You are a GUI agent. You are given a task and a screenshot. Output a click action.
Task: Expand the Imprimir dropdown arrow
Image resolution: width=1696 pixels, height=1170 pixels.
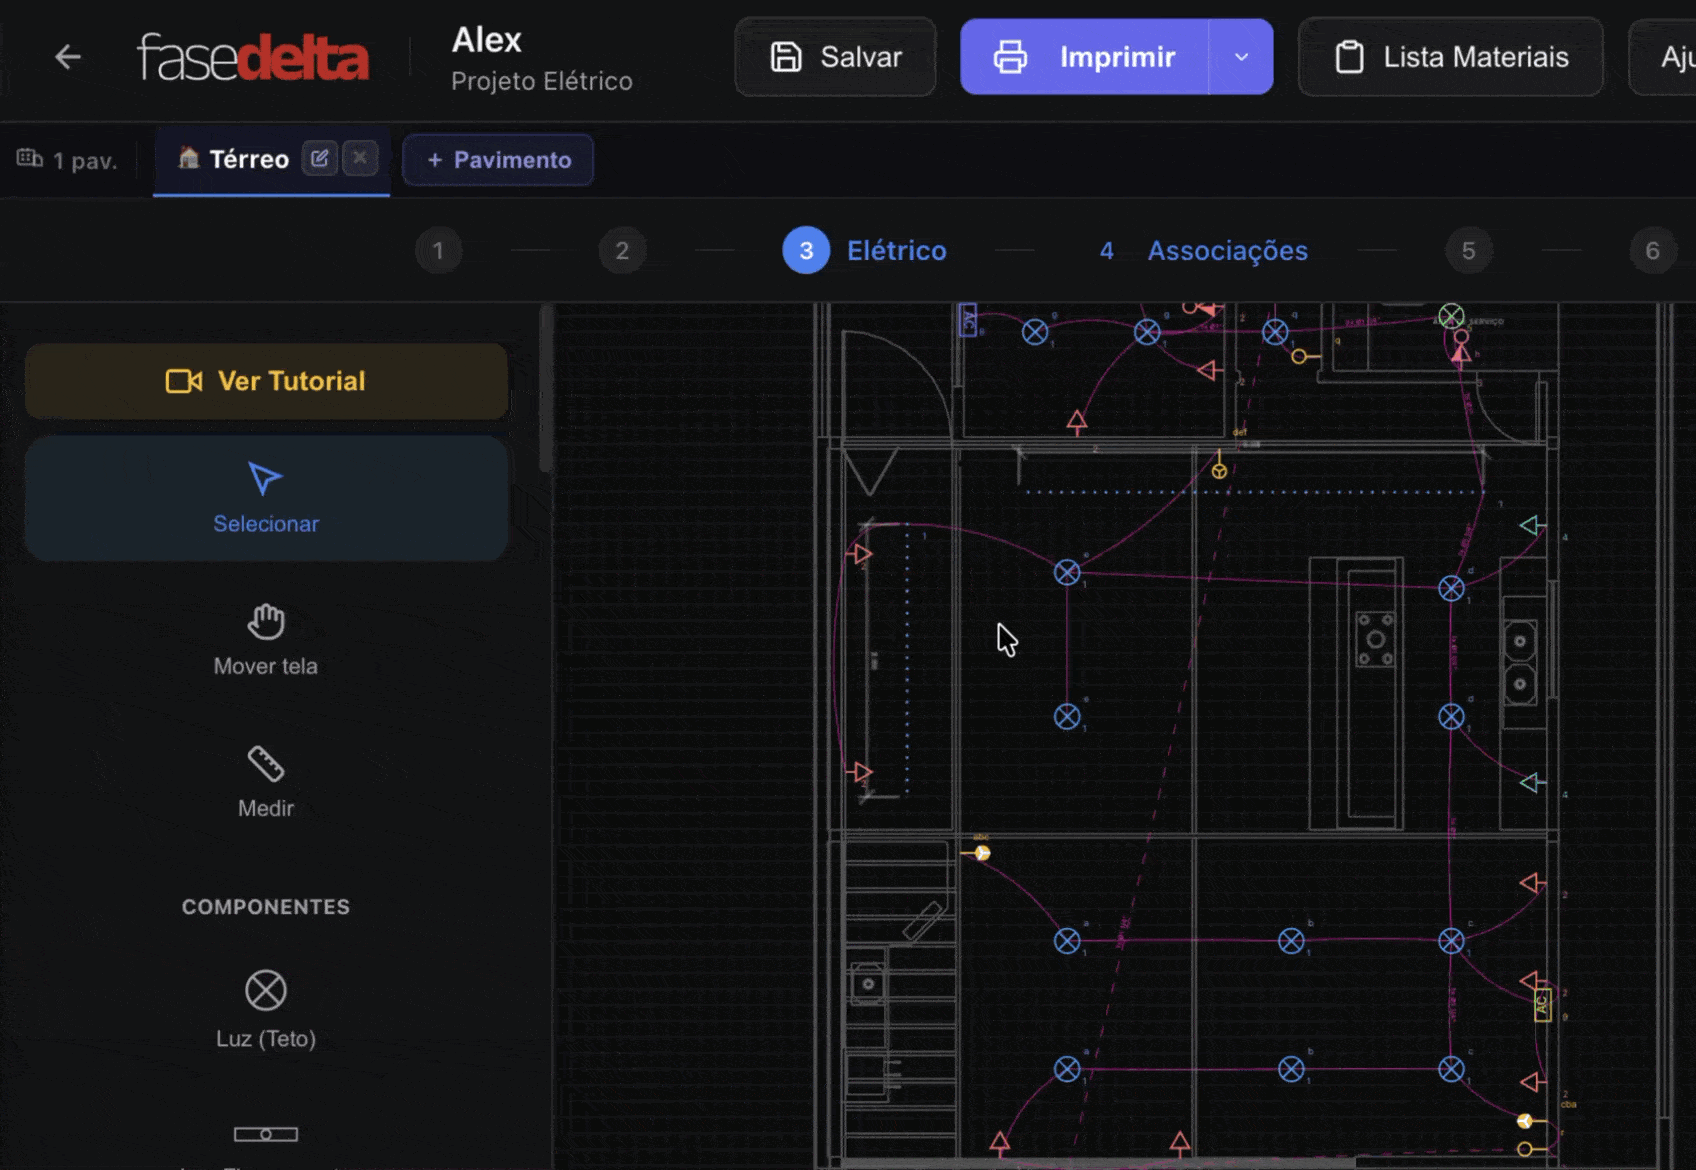[x=1241, y=57]
